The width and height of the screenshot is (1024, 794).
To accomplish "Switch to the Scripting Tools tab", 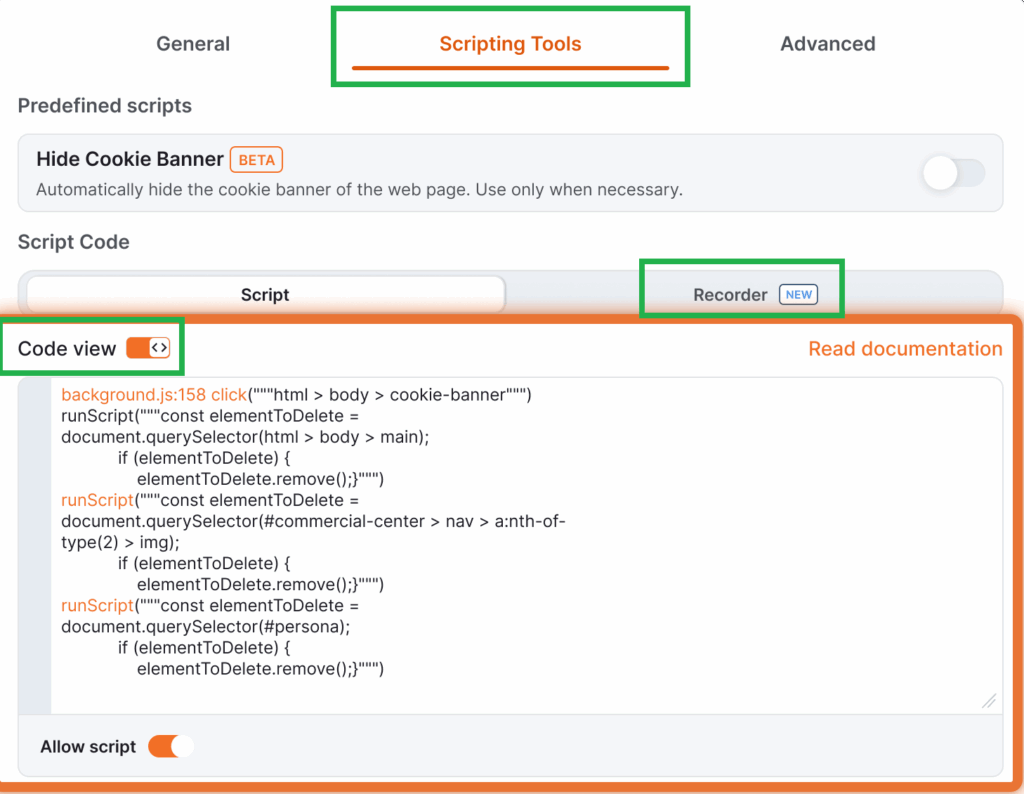I will click(x=510, y=44).
